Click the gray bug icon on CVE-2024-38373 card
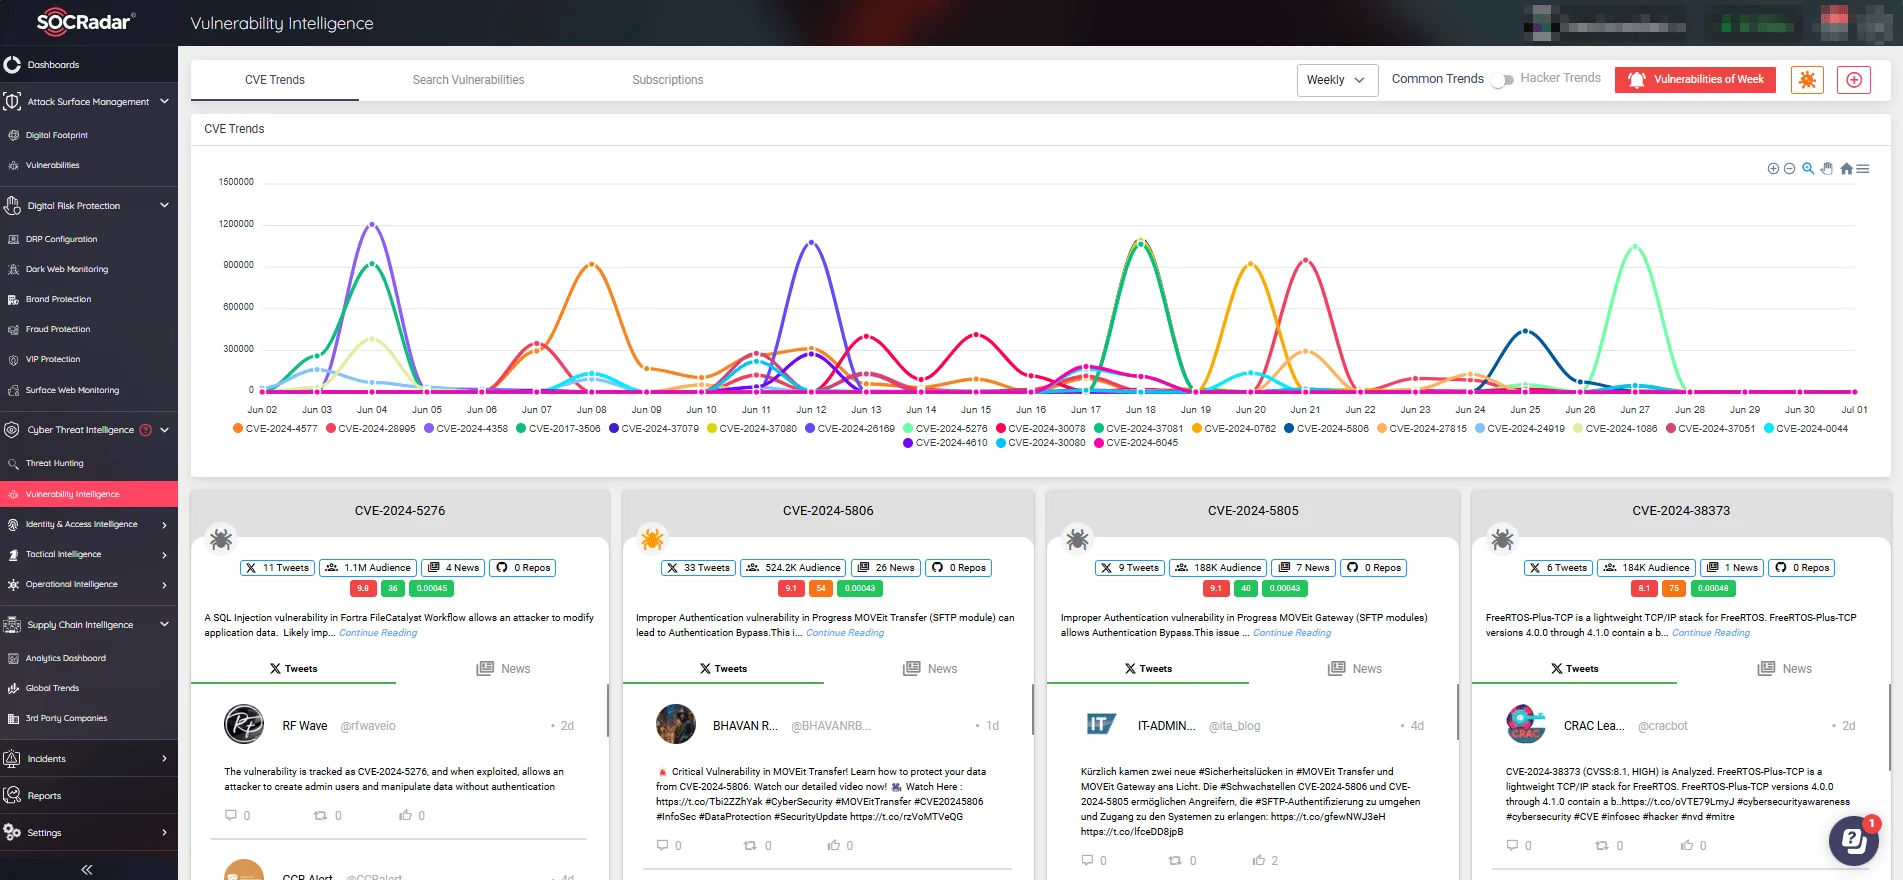Screen dimensions: 1903x880 pos(1502,540)
